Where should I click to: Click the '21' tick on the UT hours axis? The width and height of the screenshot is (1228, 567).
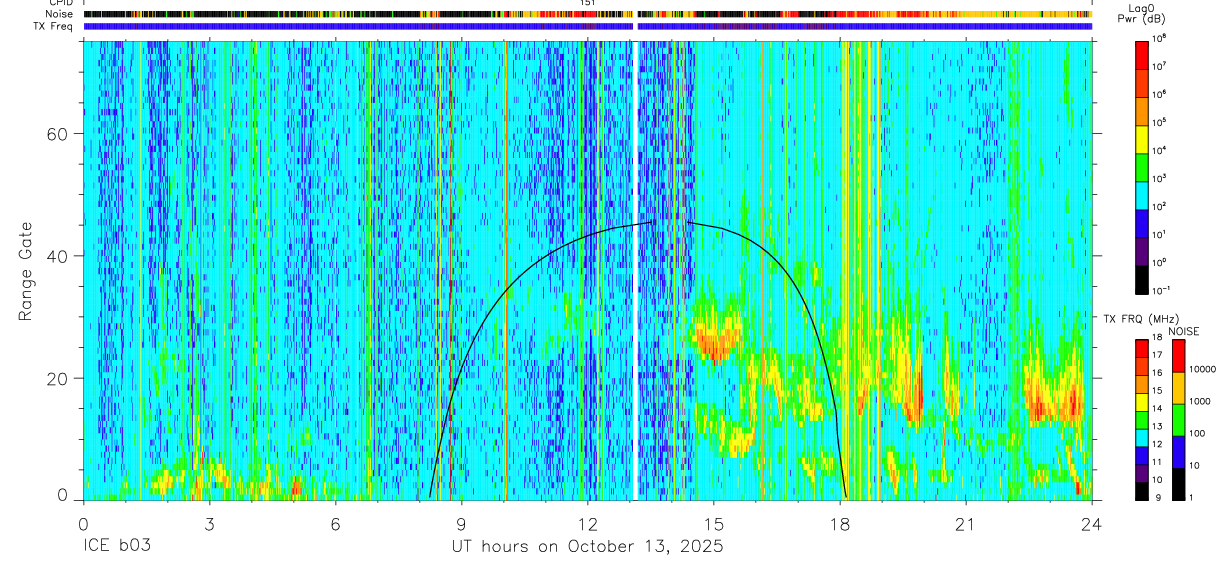(x=966, y=523)
